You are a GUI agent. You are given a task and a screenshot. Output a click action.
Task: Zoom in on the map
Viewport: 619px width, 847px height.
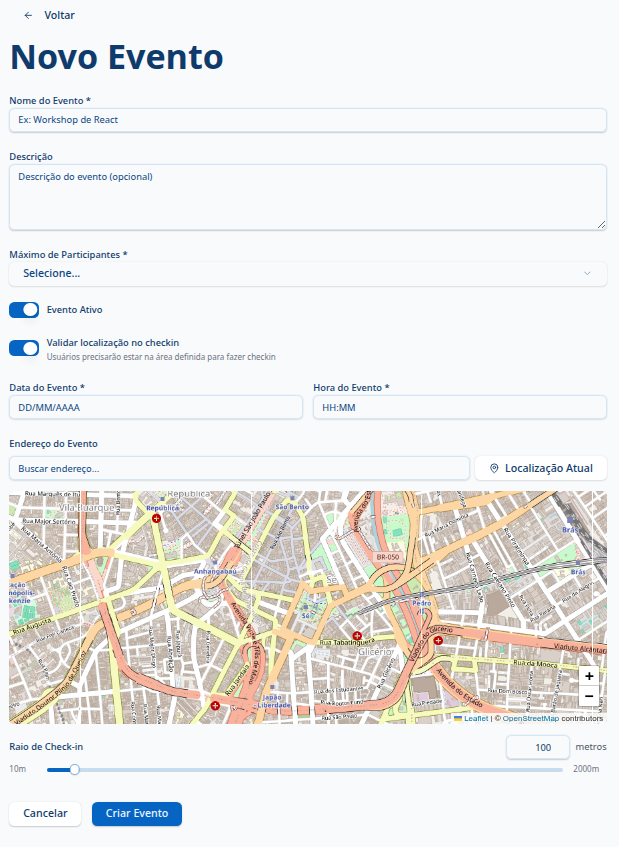[588, 677]
